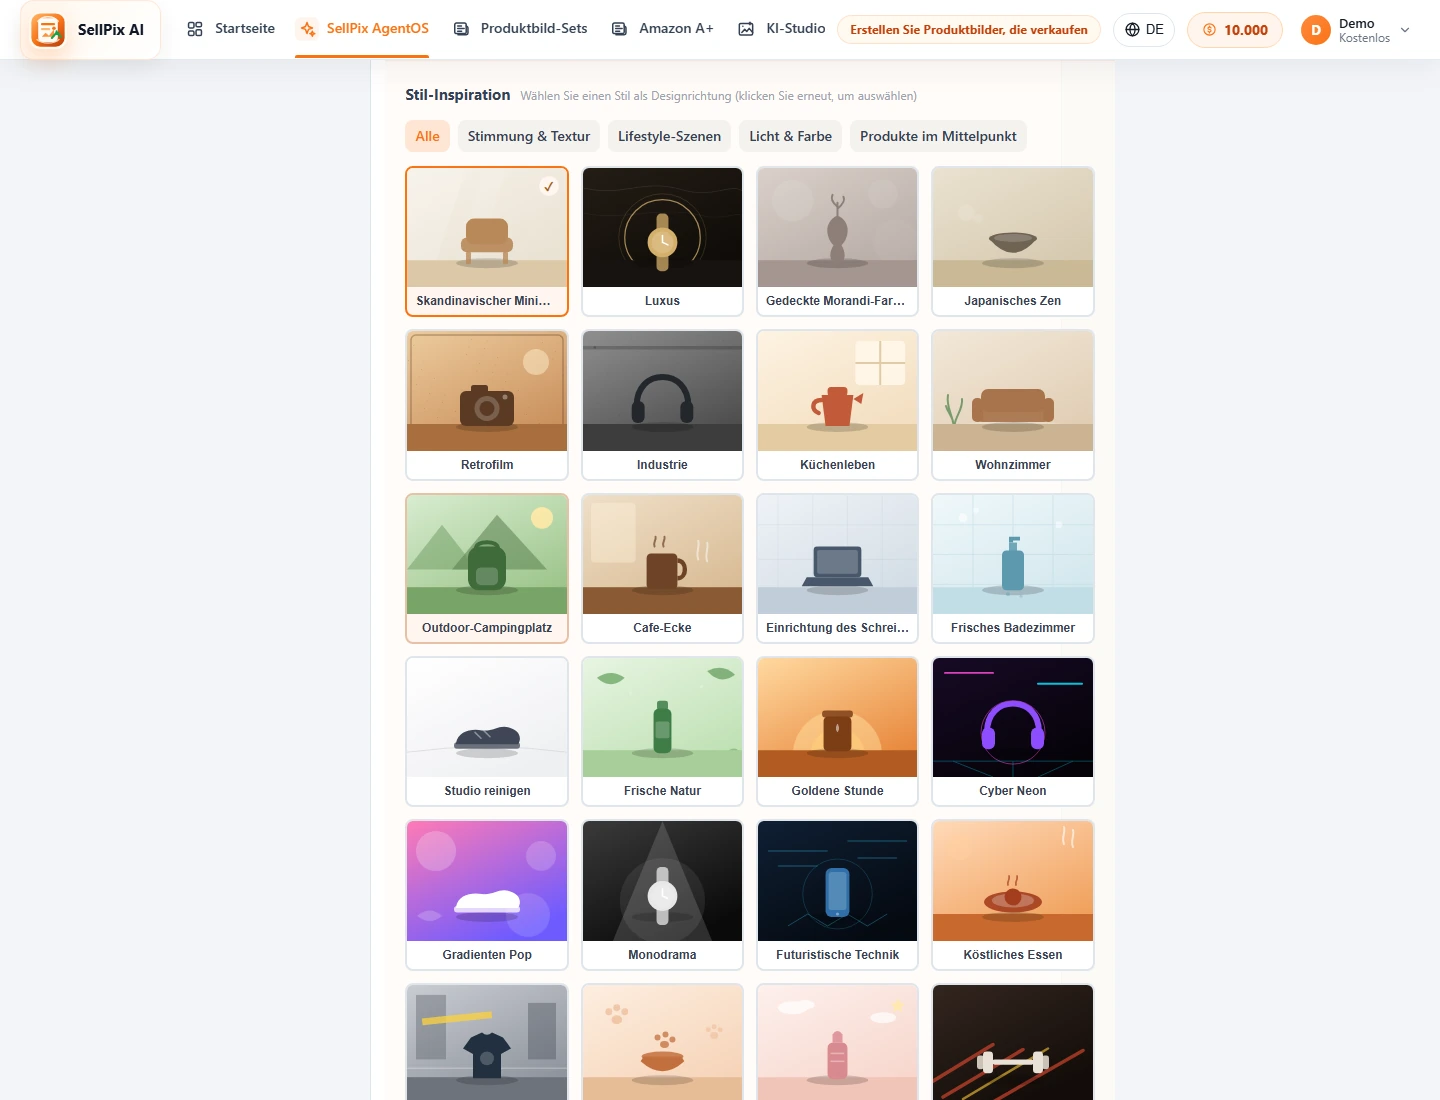This screenshot has height=1100, width=1440.
Task: Open the Amazon A+ nav link
Action: point(662,29)
